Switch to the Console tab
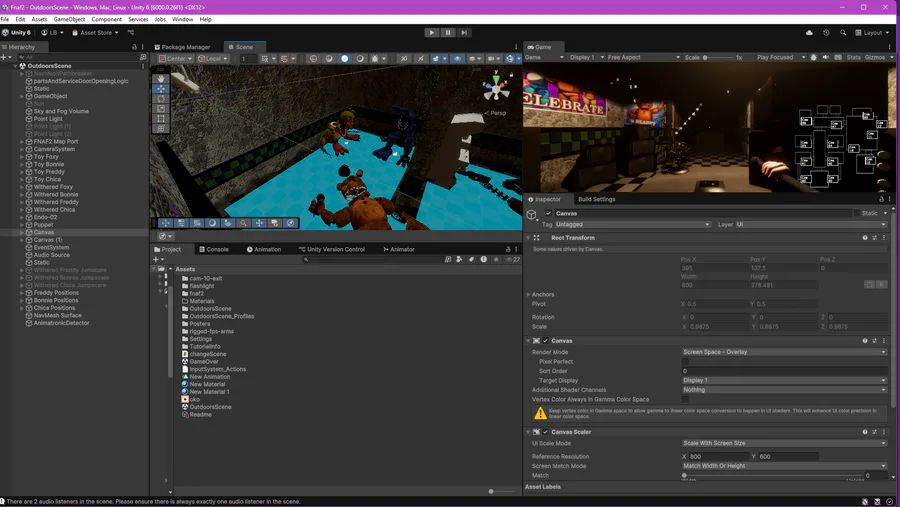900x507 pixels. point(214,249)
